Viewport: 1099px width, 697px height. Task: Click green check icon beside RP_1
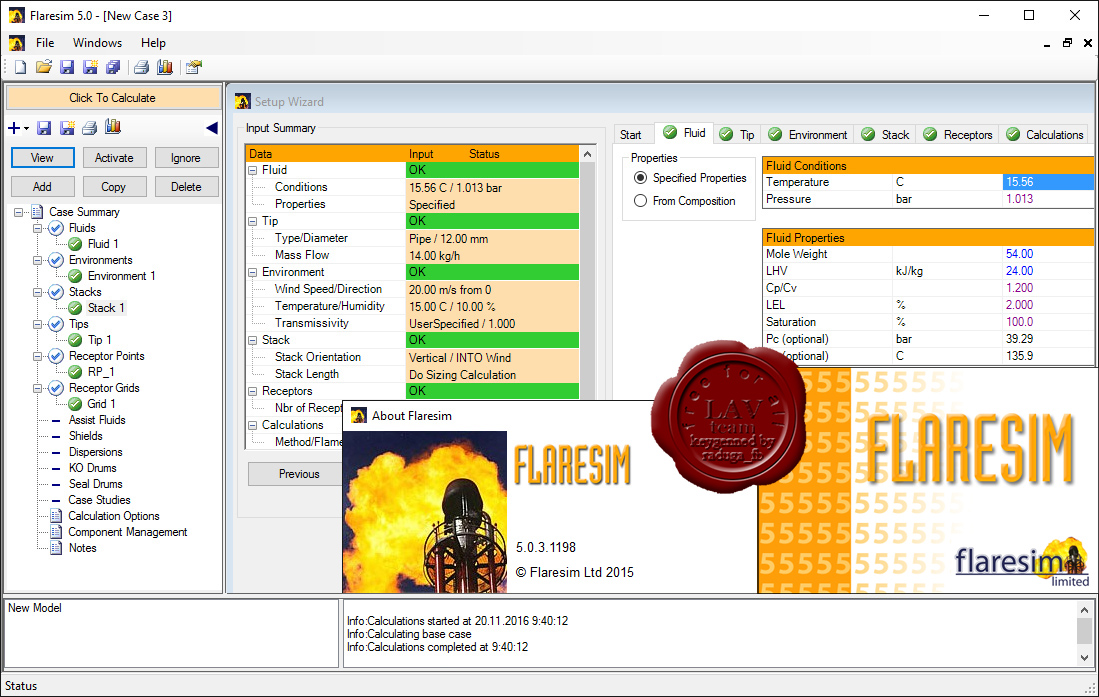tap(75, 372)
